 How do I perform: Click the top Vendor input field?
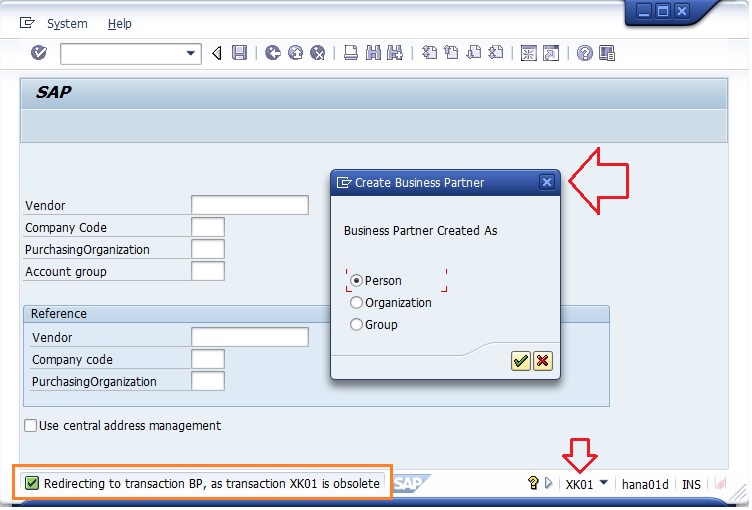click(x=249, y=205)
